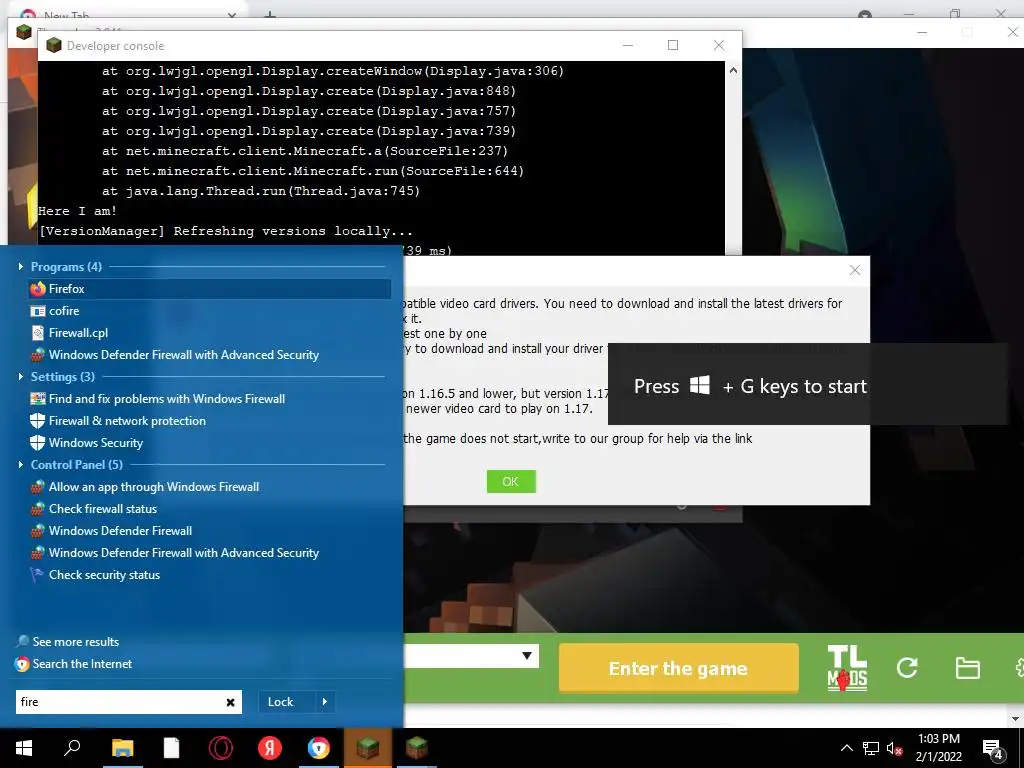Image resolution: width=1024 pixels, height=768 pixels.
Task: Open Windows Defender Firewall with Advanced Security under Programs
Action: click(x=174, y=355)
